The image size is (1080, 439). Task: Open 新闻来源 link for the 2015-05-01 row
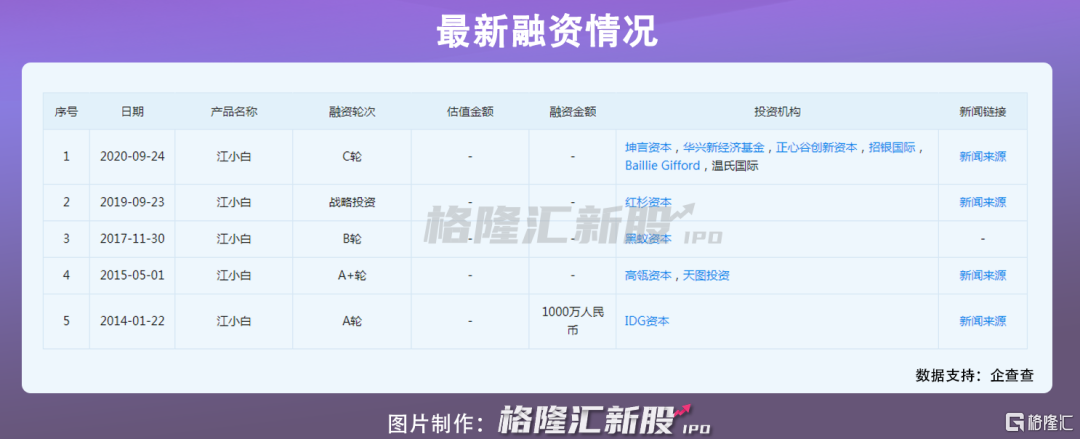tap(982, 275)
